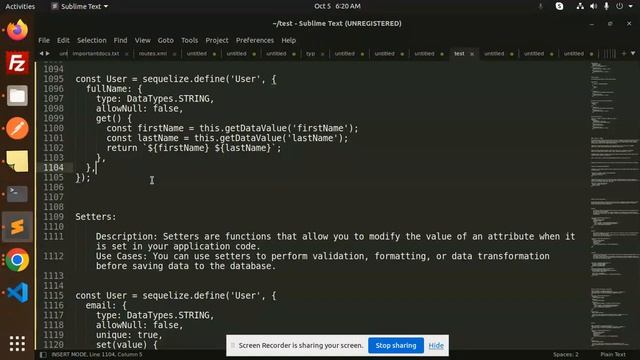Open the Preferences menu
640x360 pixels.
(255, 40)
